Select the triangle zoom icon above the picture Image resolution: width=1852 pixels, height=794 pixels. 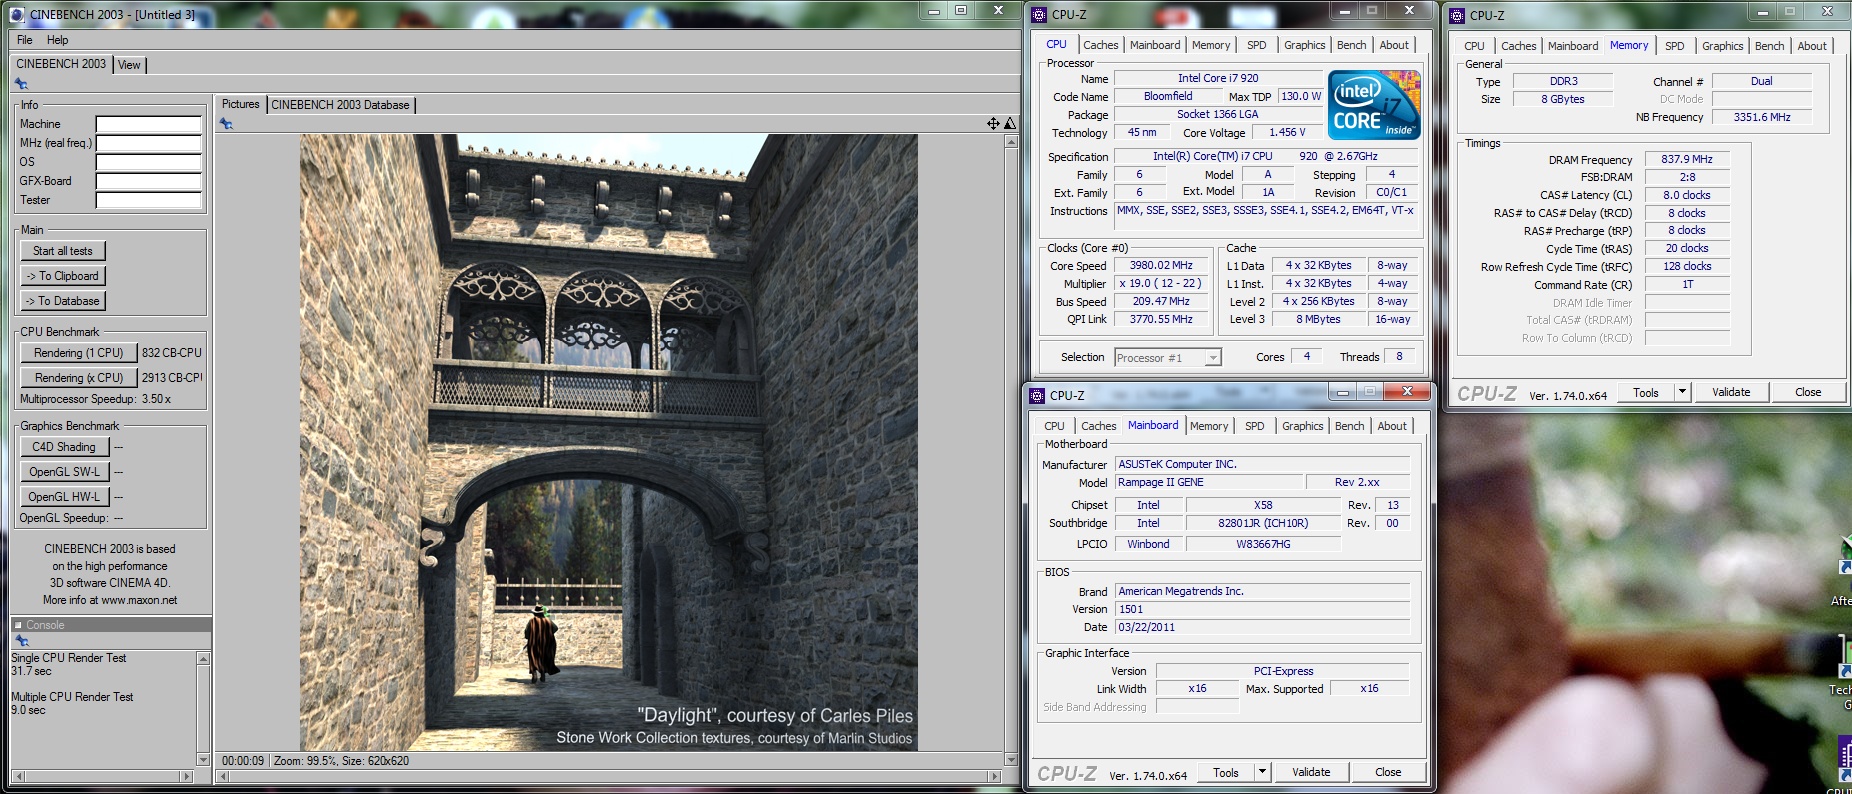coord(1009,123)
